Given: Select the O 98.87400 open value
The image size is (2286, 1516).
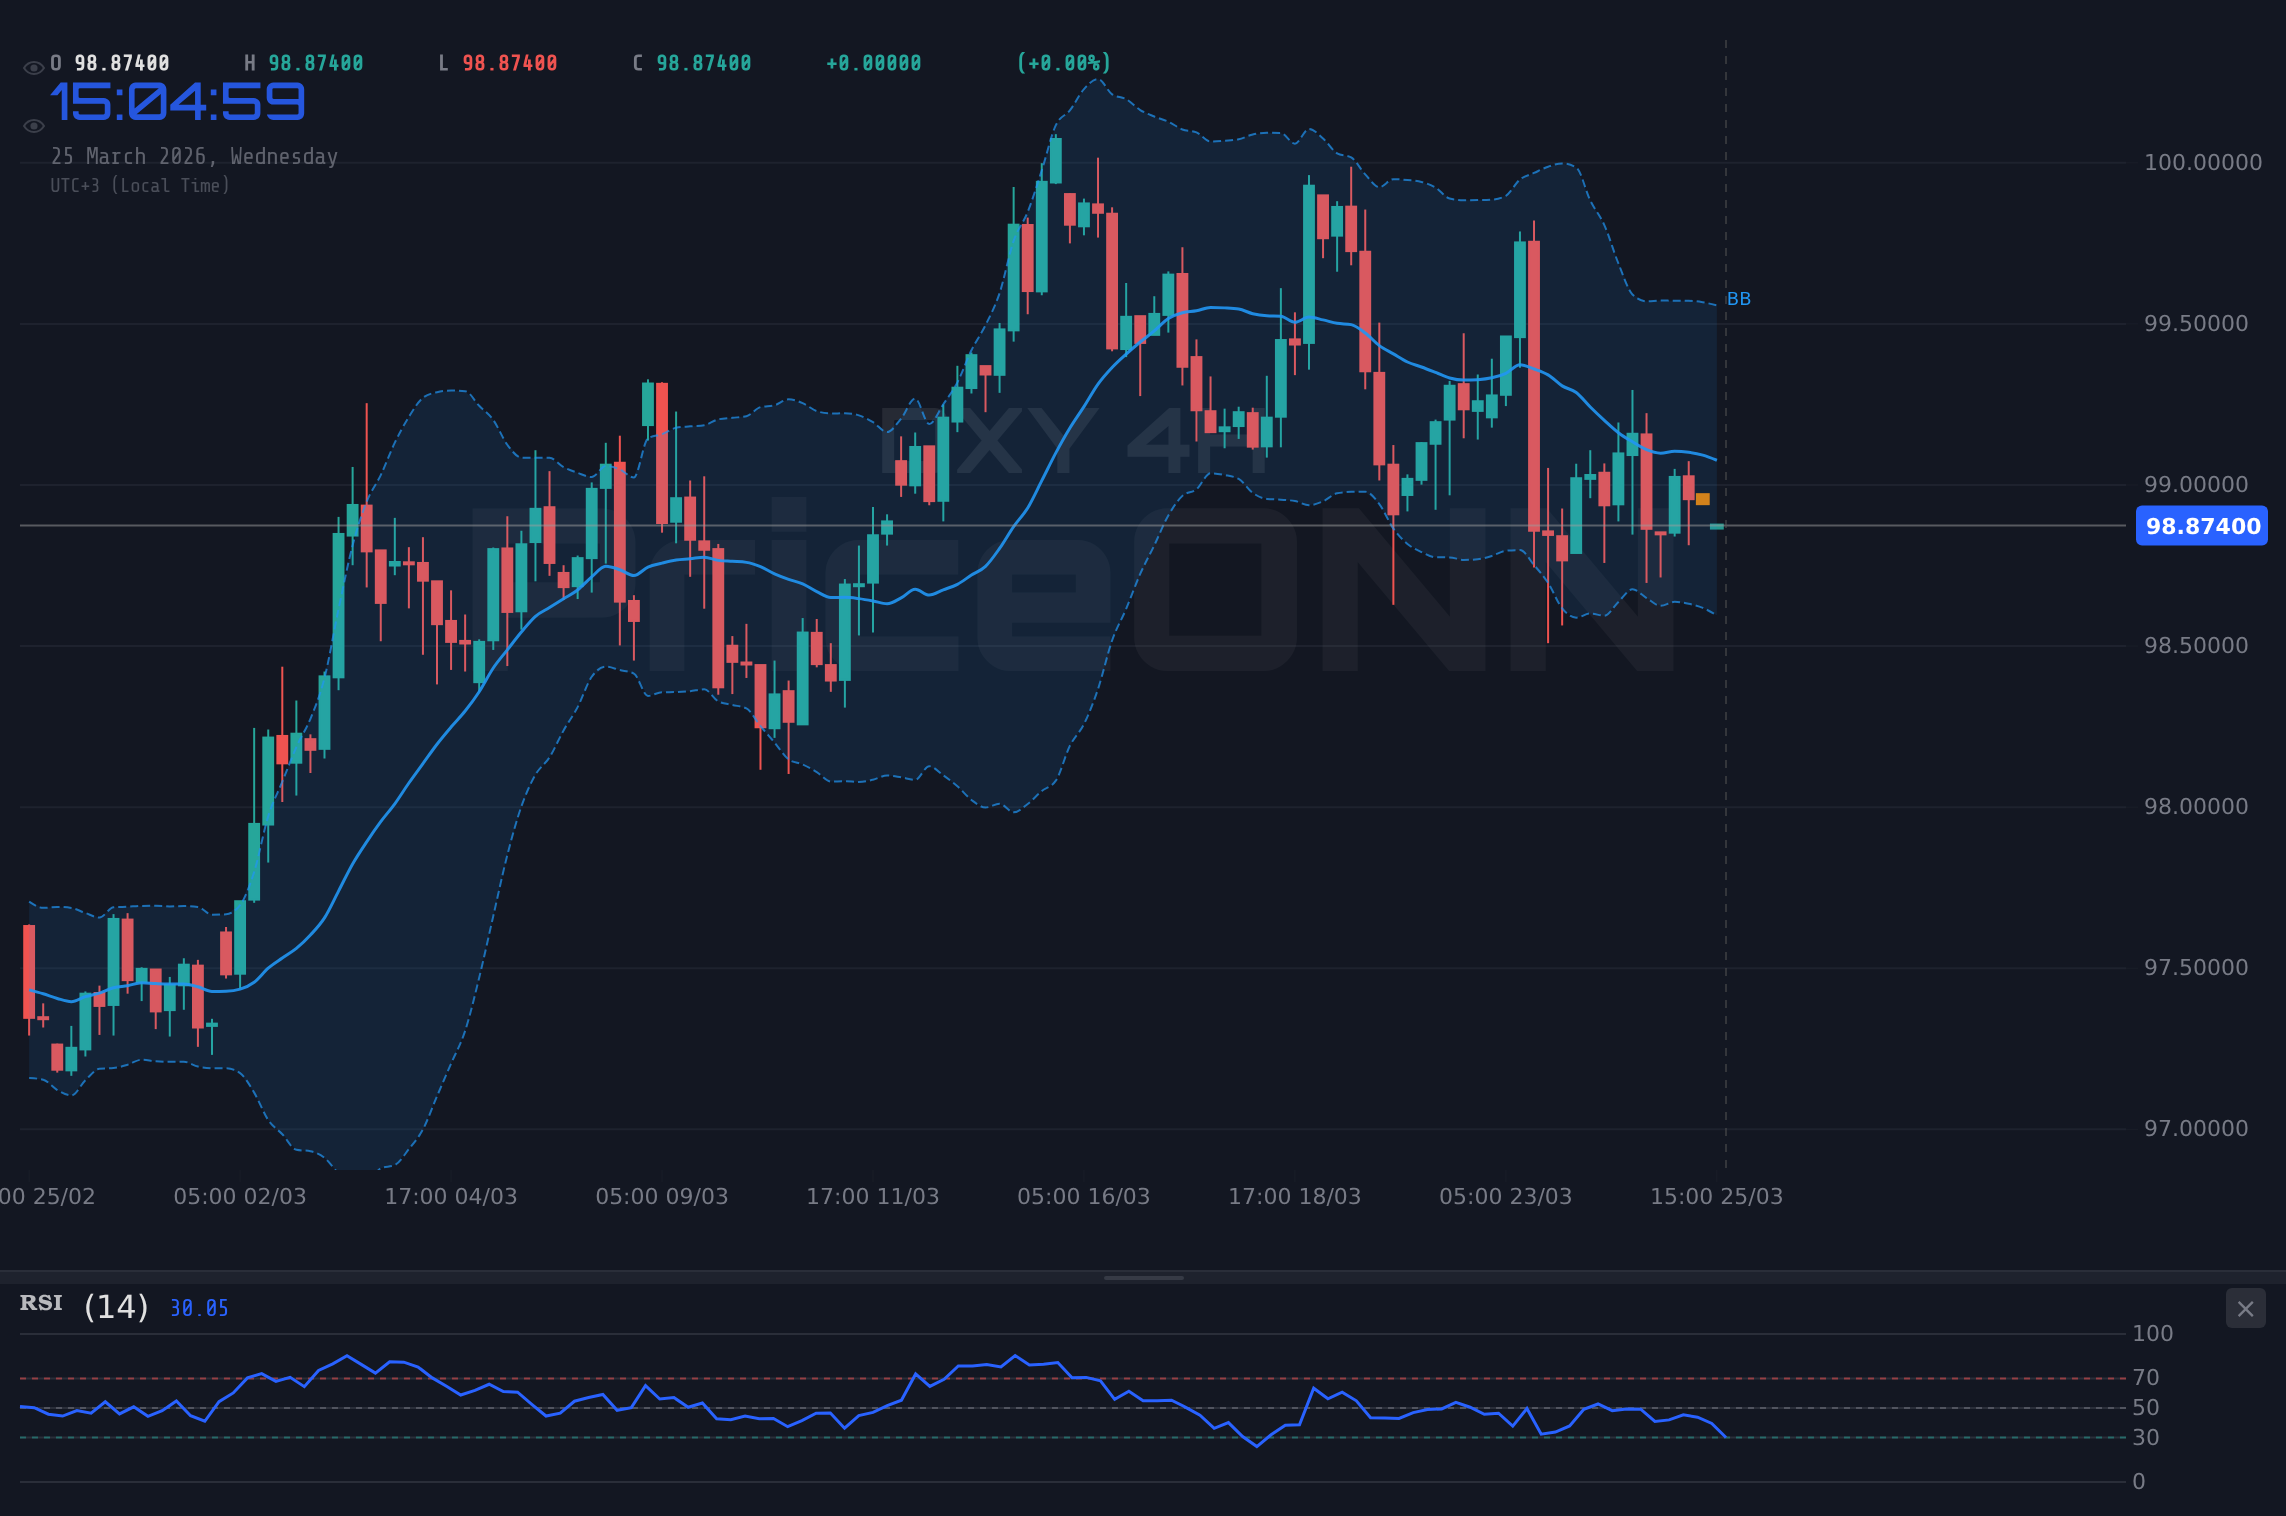Looking at the screenshot, I should tap(110, 62).
